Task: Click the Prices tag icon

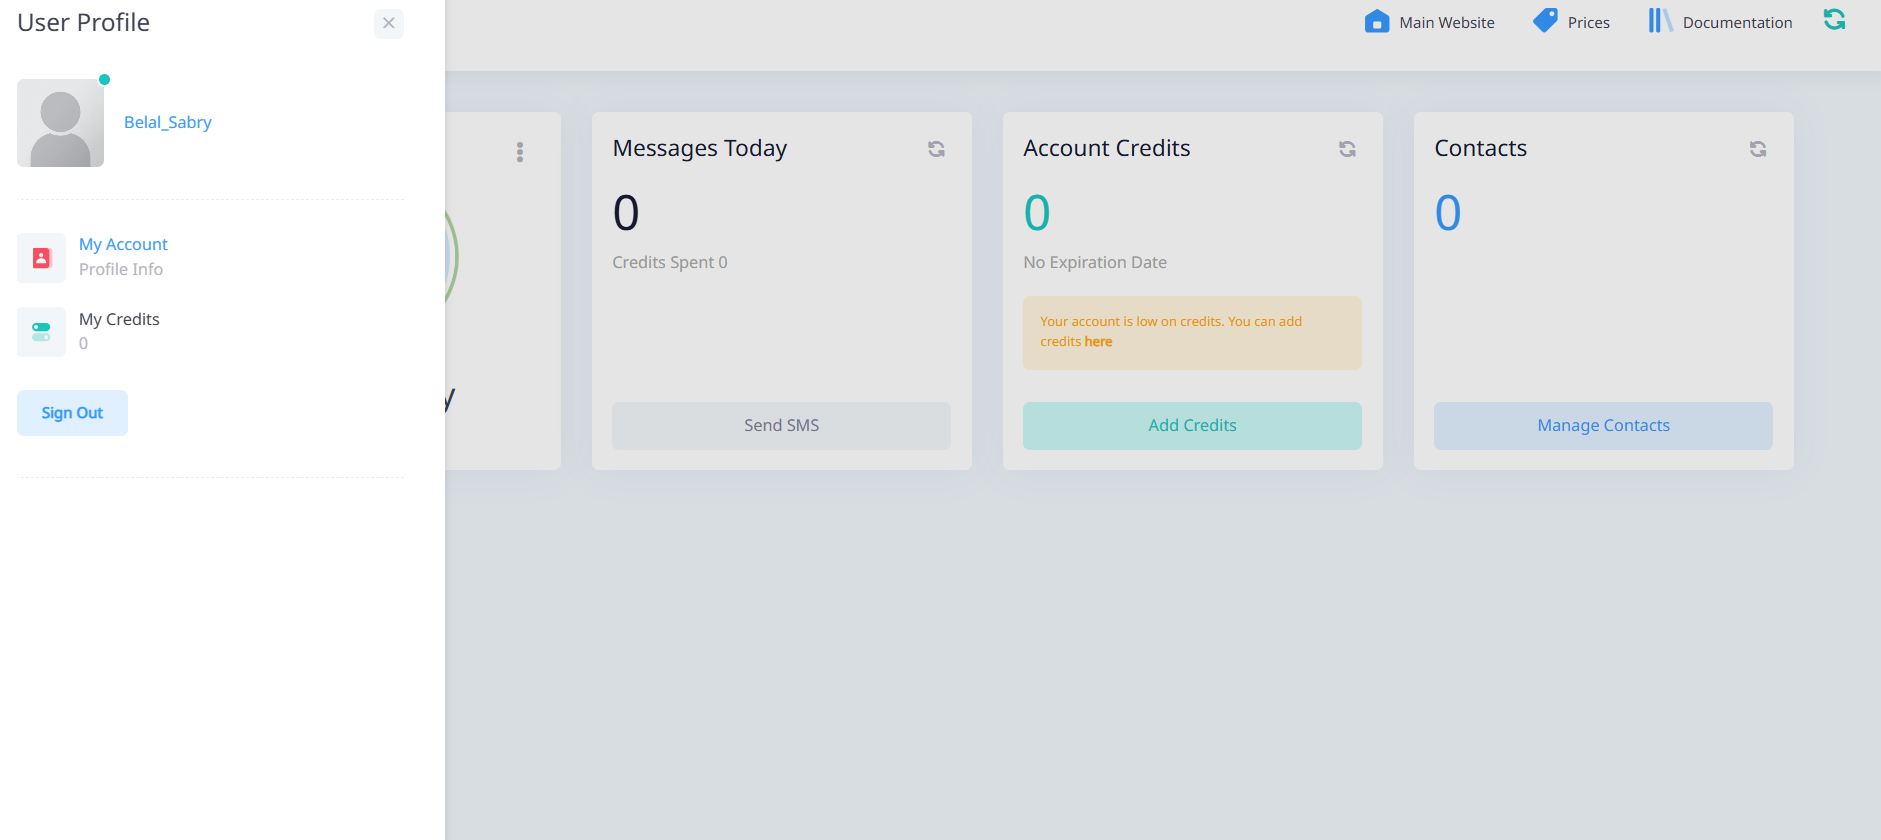Action: tap(1545, 21)
